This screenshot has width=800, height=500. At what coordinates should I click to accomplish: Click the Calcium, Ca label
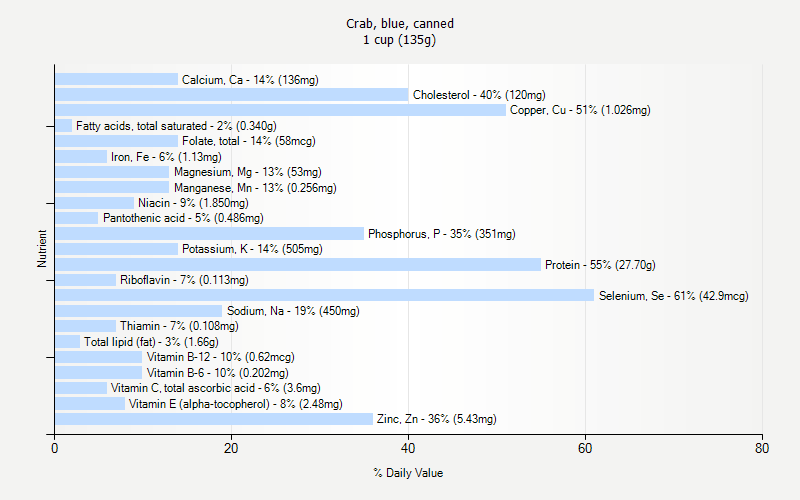coord(250,80)
